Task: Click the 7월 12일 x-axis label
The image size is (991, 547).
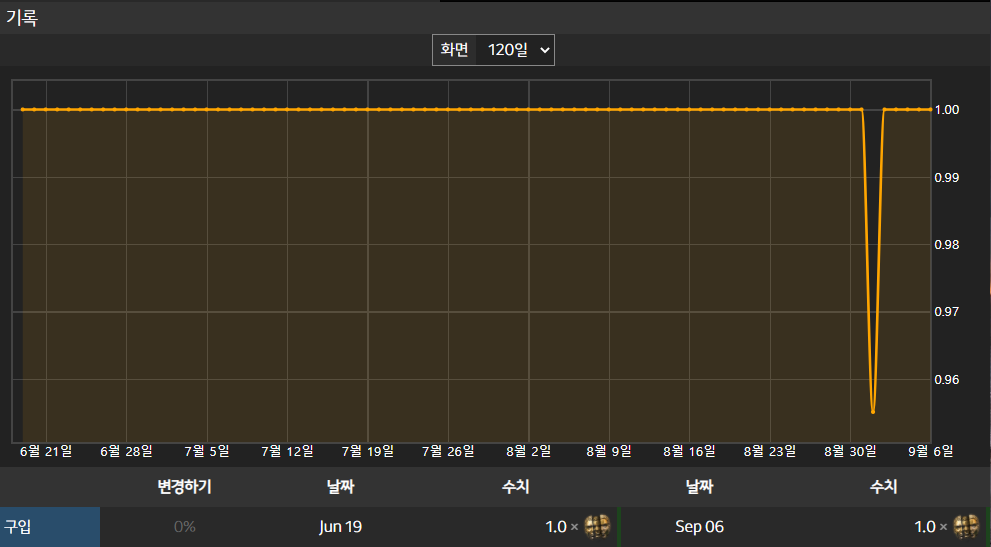Action: click(x=288, y=452)
